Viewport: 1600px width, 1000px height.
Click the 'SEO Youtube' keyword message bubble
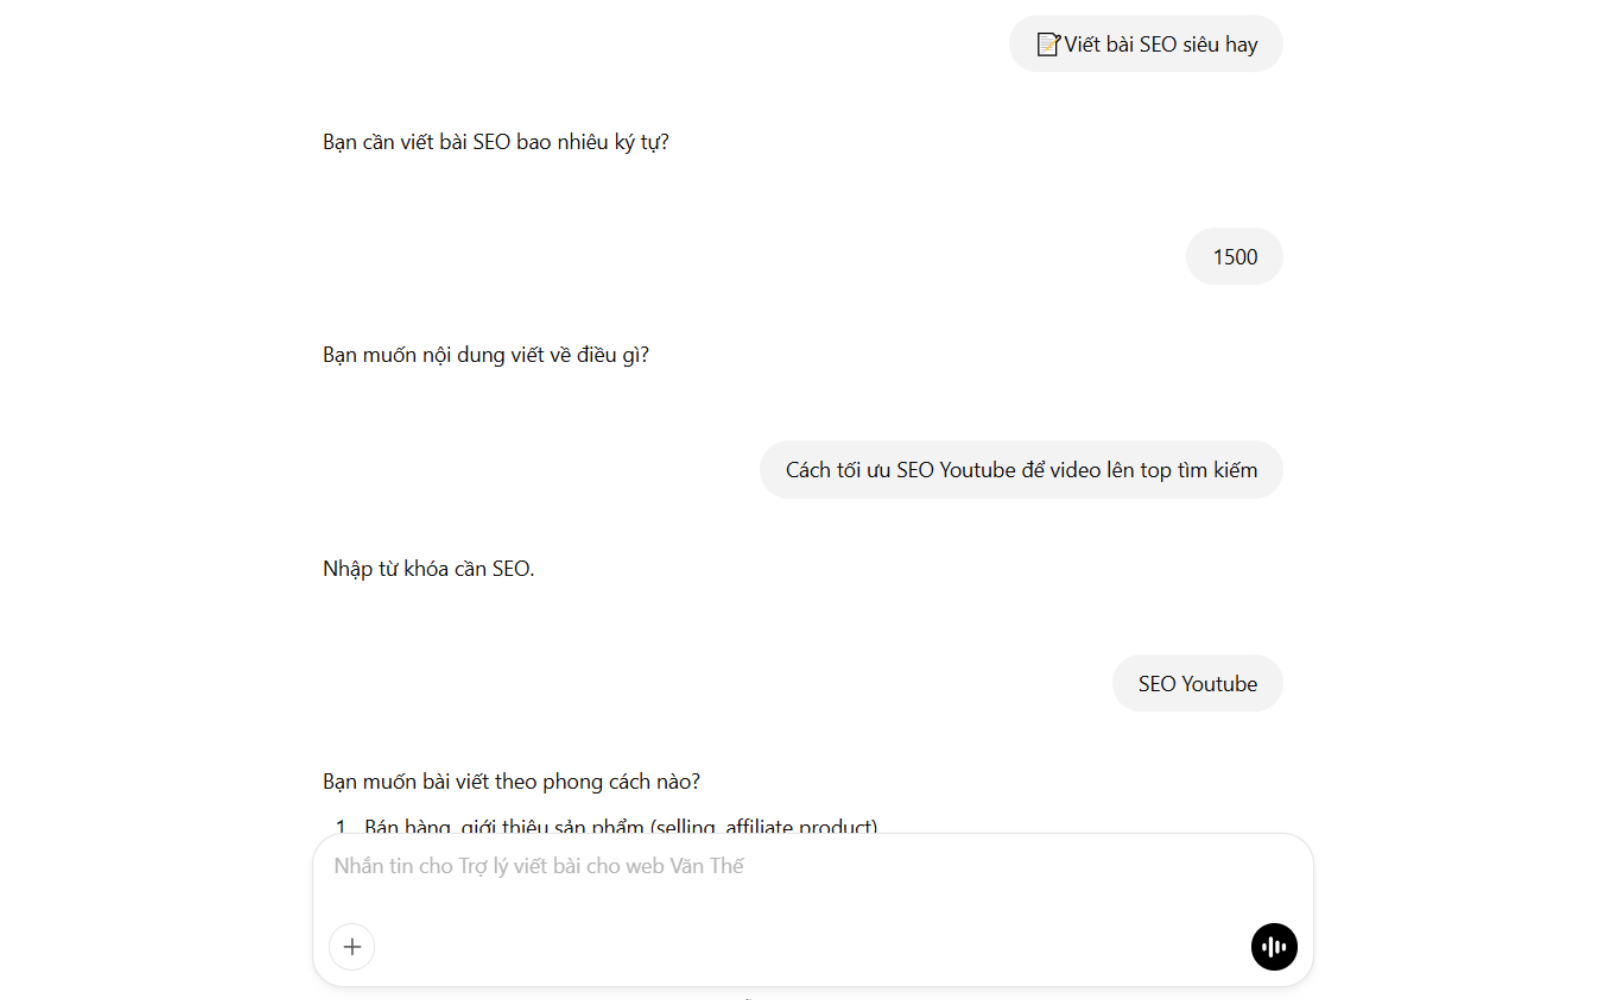tap(1197, 684)
